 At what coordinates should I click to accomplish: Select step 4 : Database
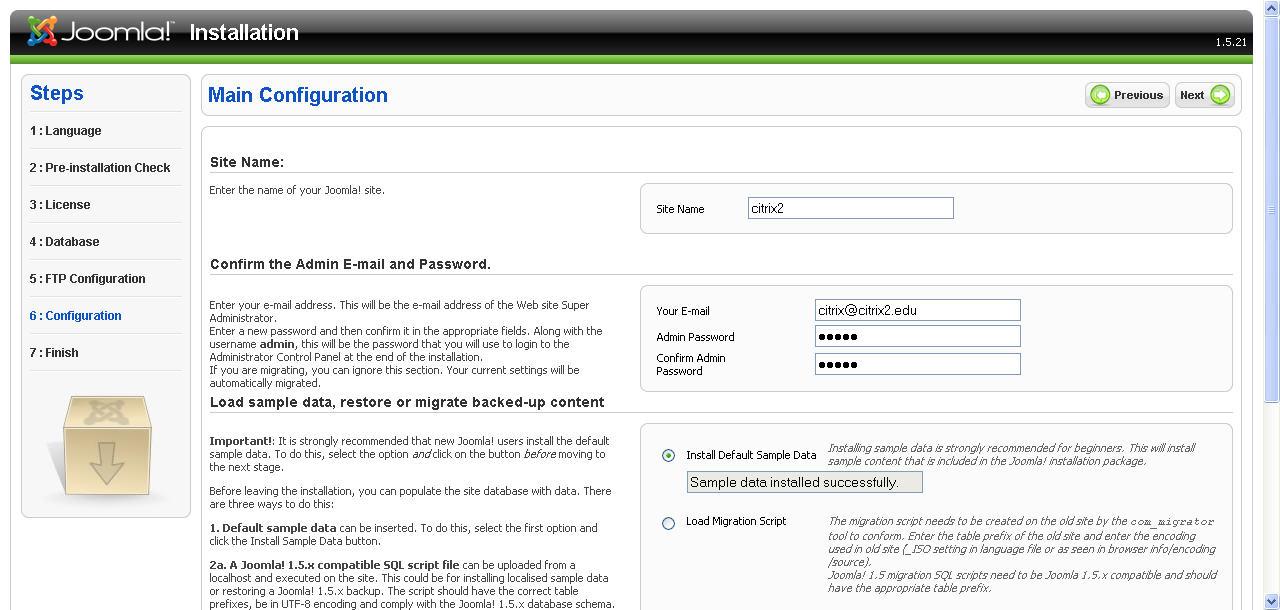pyautogui.click(x=65, y=242)
